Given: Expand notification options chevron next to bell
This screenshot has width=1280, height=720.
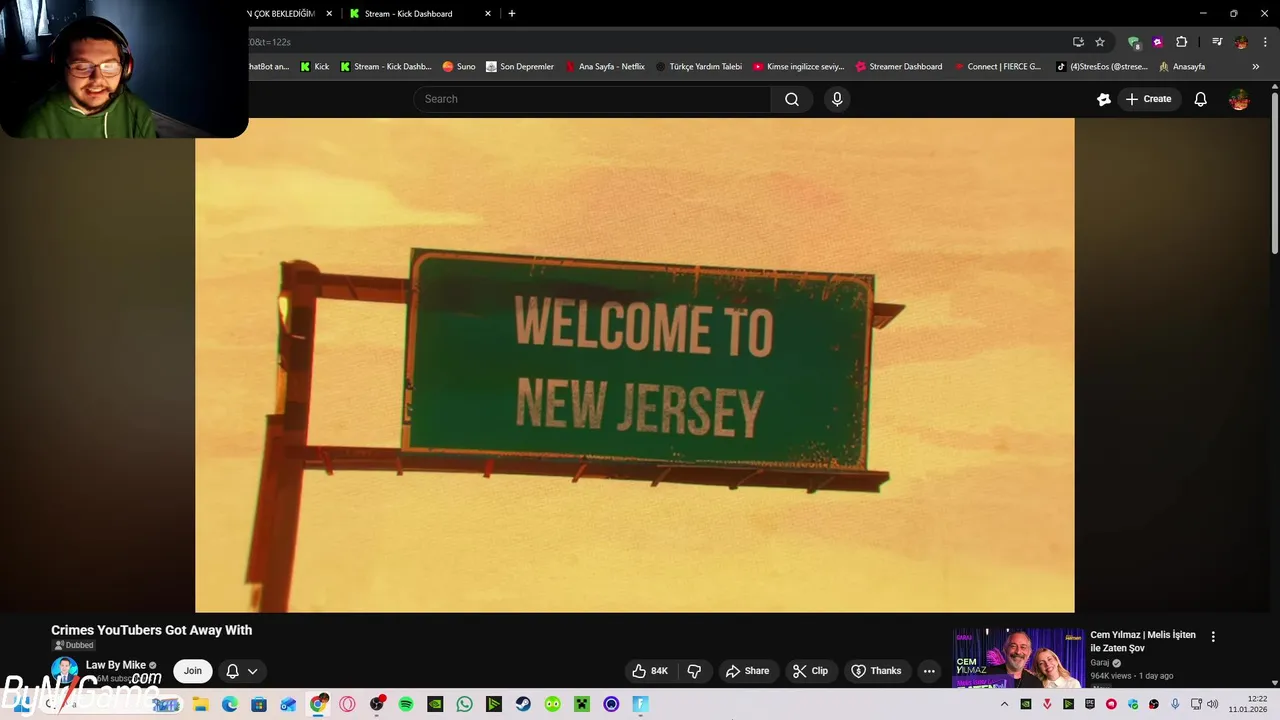Looking at the screenshot, I should point(253,671).
